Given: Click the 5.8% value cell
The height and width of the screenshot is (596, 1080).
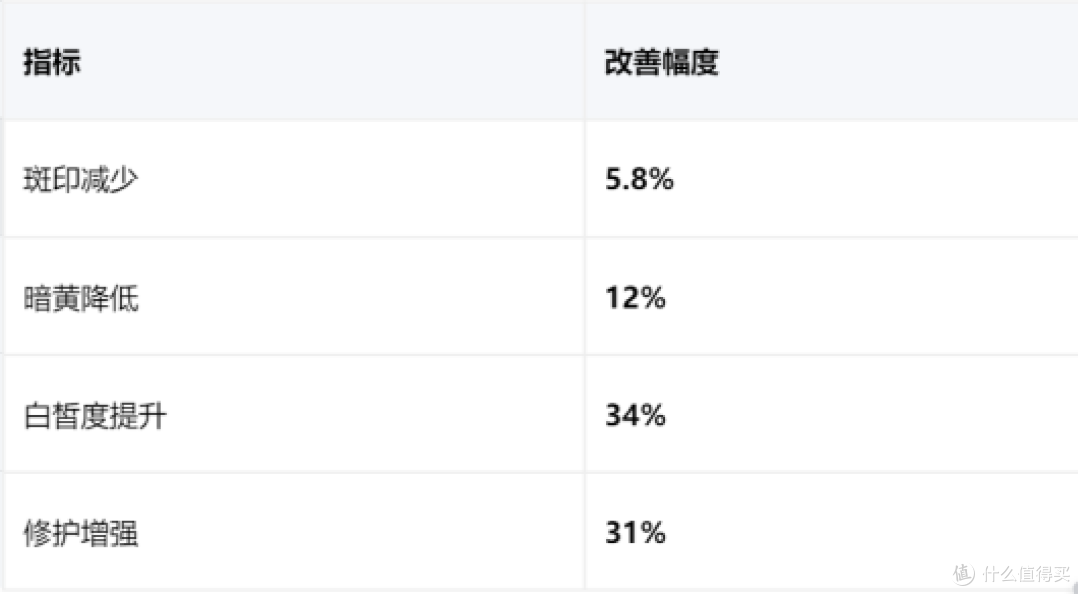Looking at the screenshot, I should (639, 179).
